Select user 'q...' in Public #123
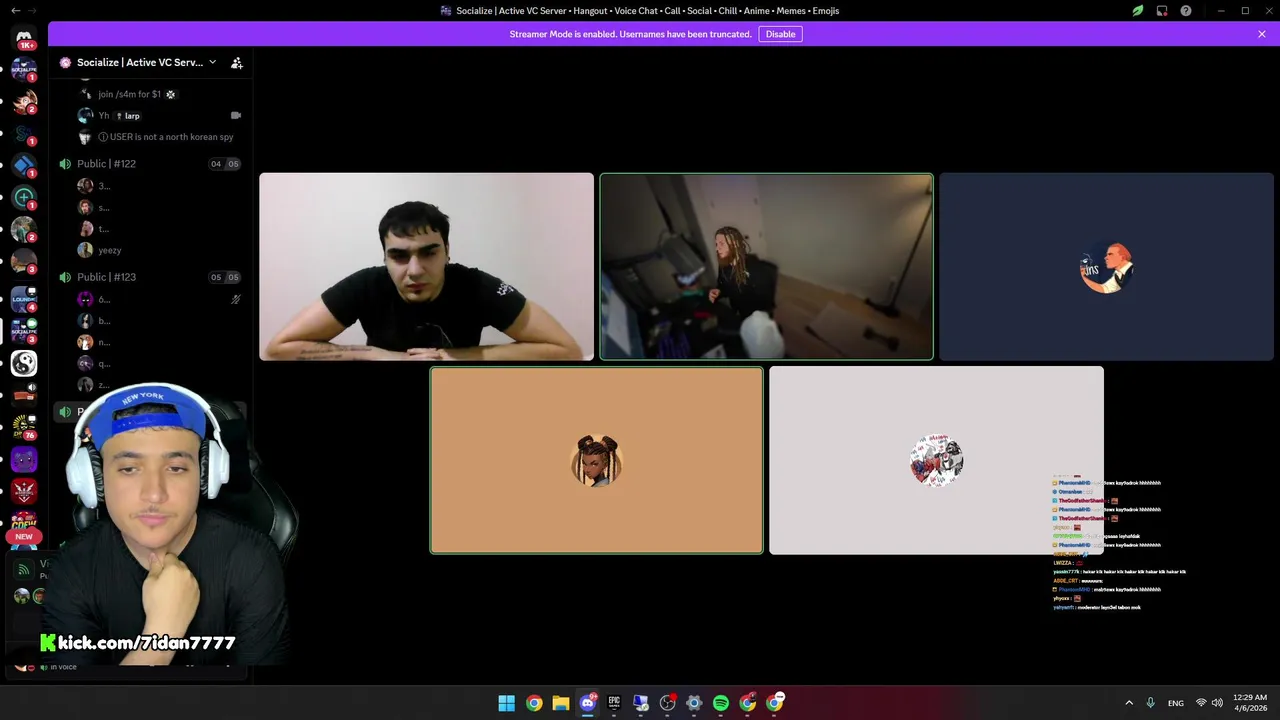 point(160,364)
